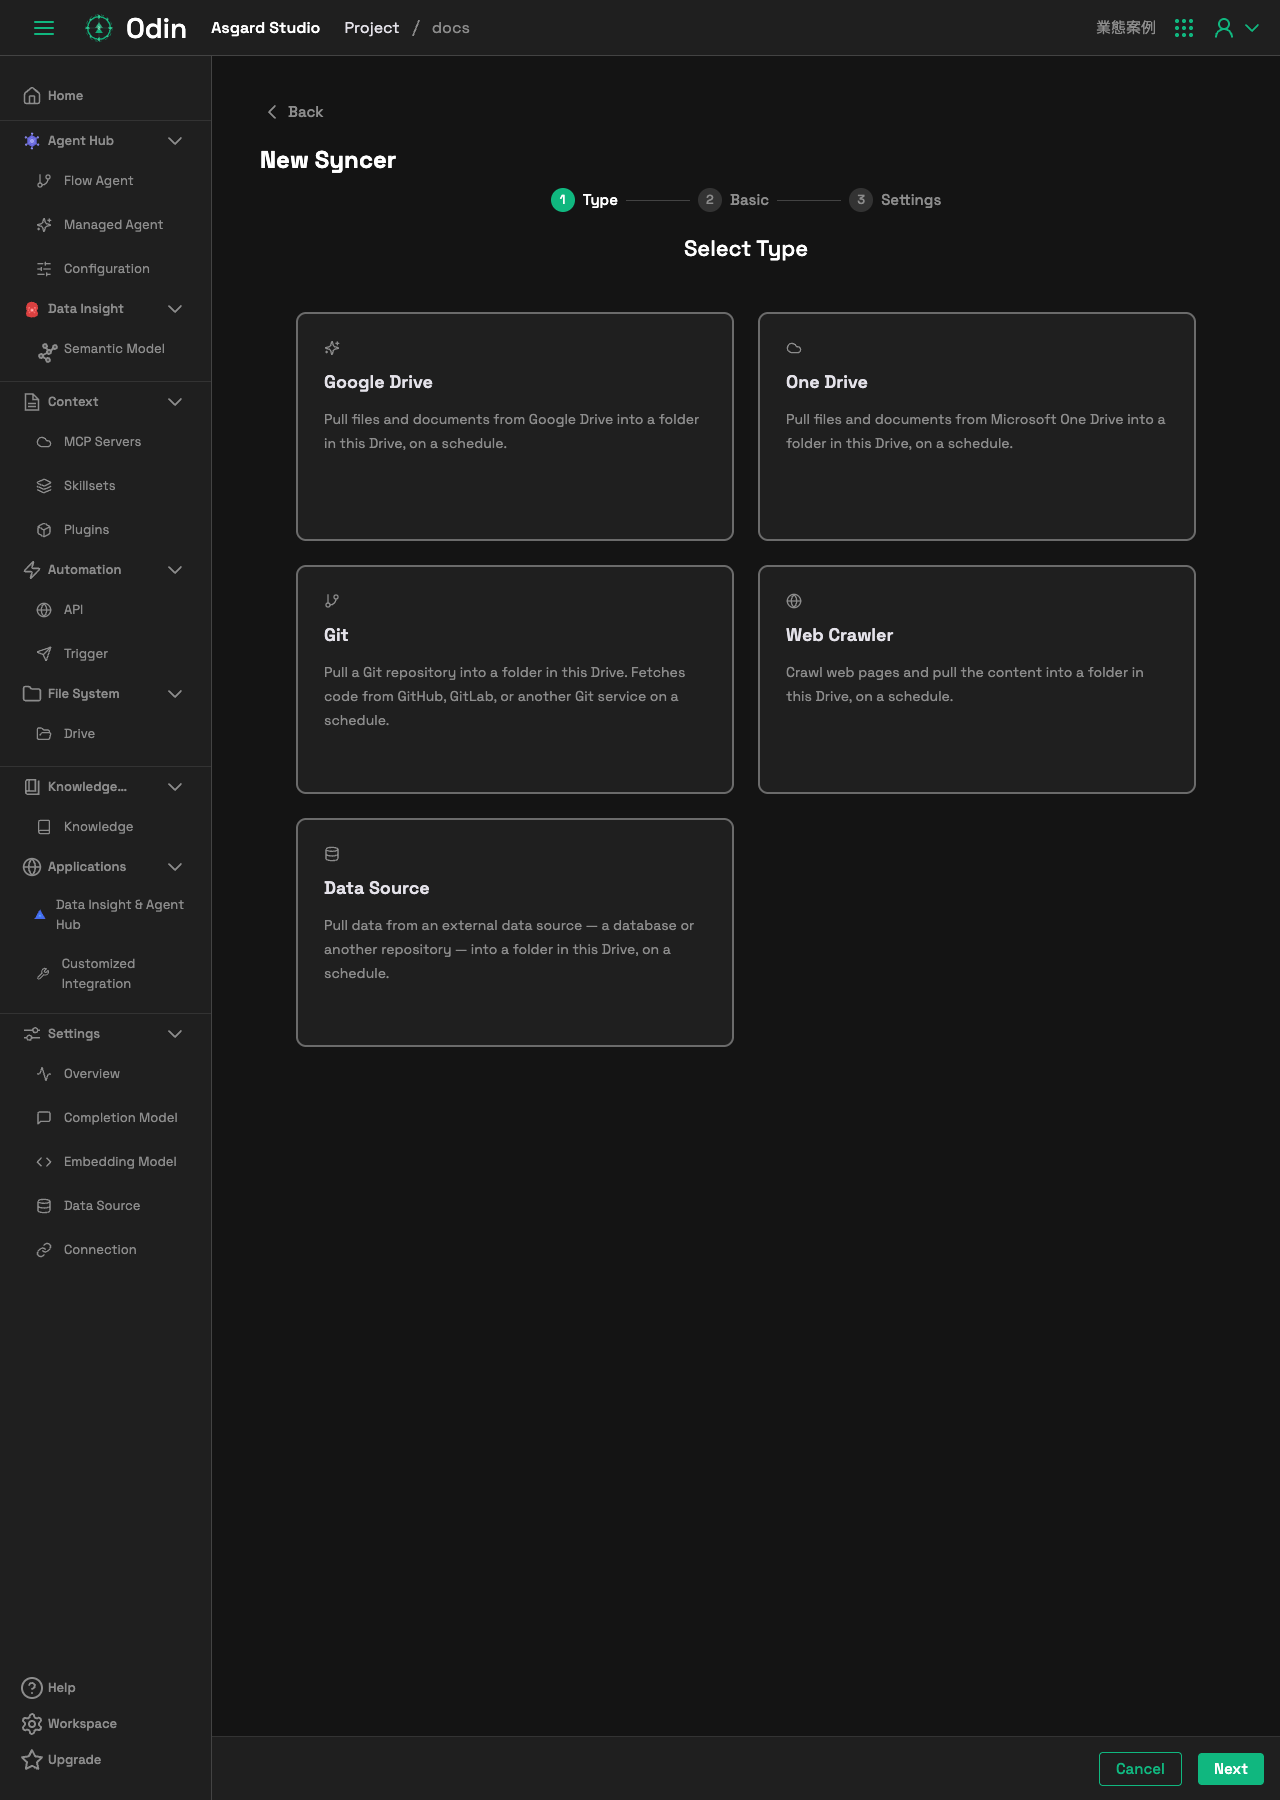Click Project breadcrumb
The image size is (1280, 1800).
[x=371, y=28]
